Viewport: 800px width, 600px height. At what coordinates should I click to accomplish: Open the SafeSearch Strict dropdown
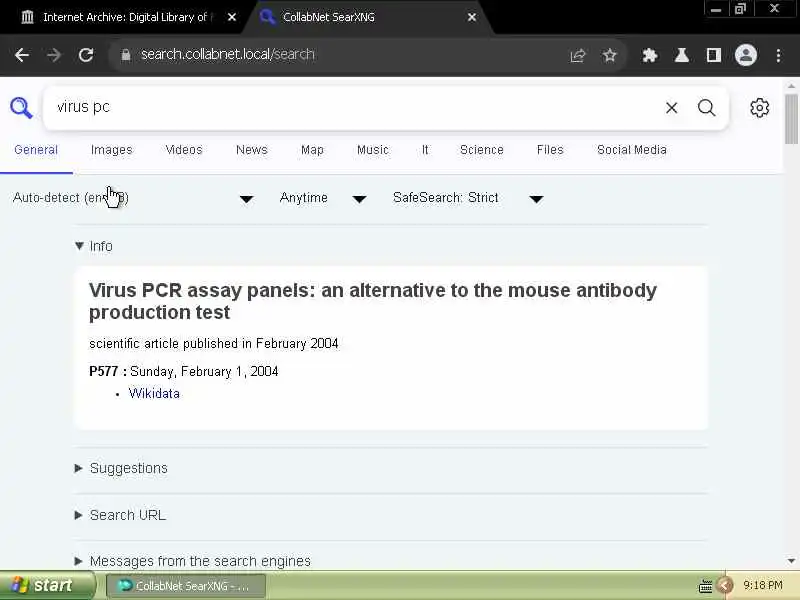pyautogui.click(x=468, y=198)
